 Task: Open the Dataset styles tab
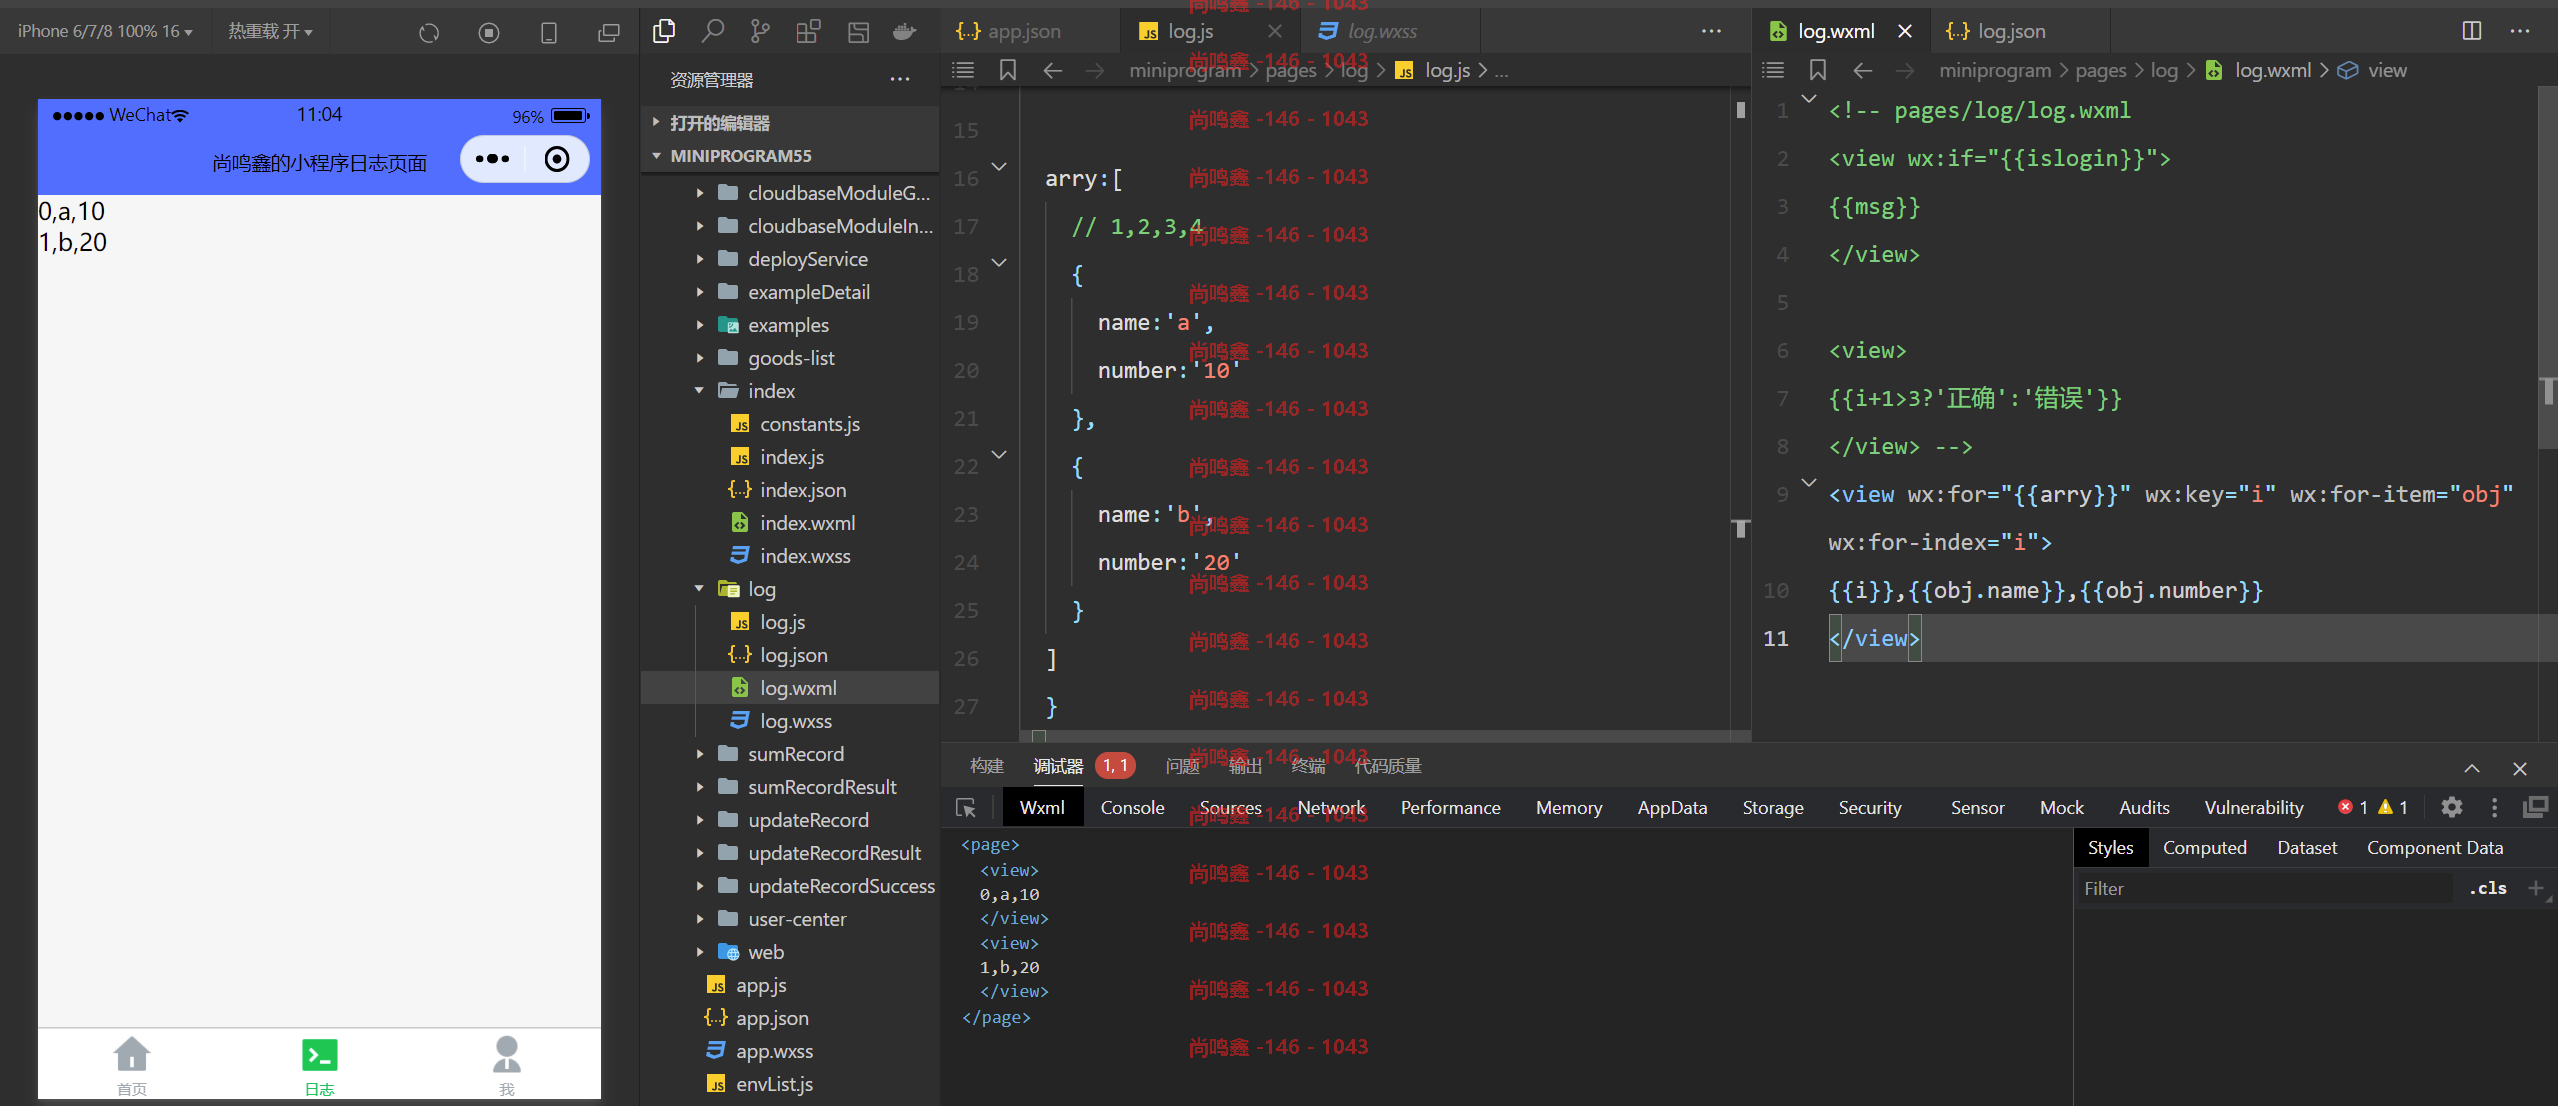(x=2306, y=848)
